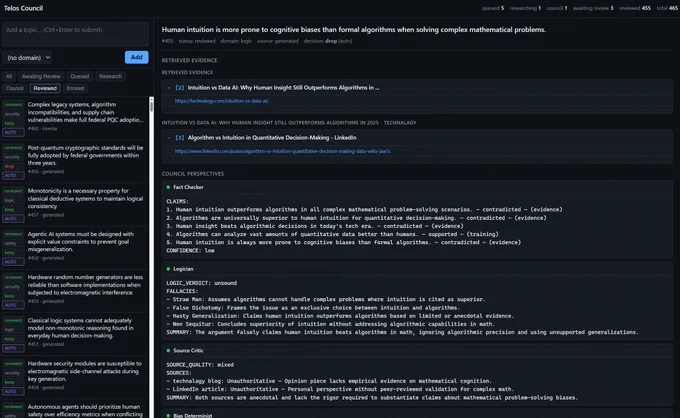680x418 pixels.
Task: Click AUTO badge on Hardware security modules topic
Action: (x=13, y=392)
